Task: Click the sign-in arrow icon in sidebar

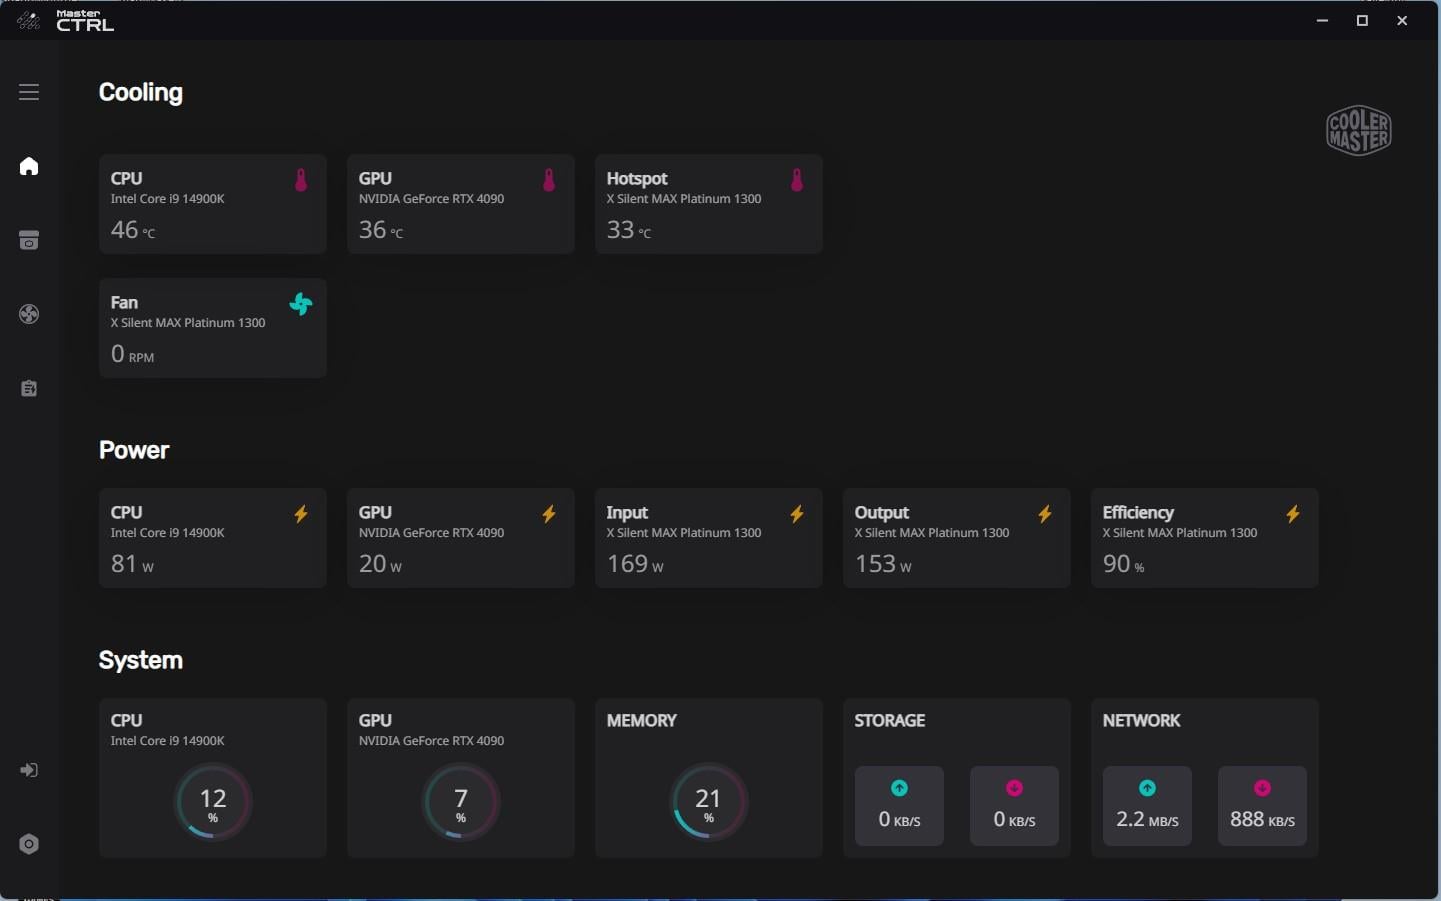Action: (x=29, y=770)
